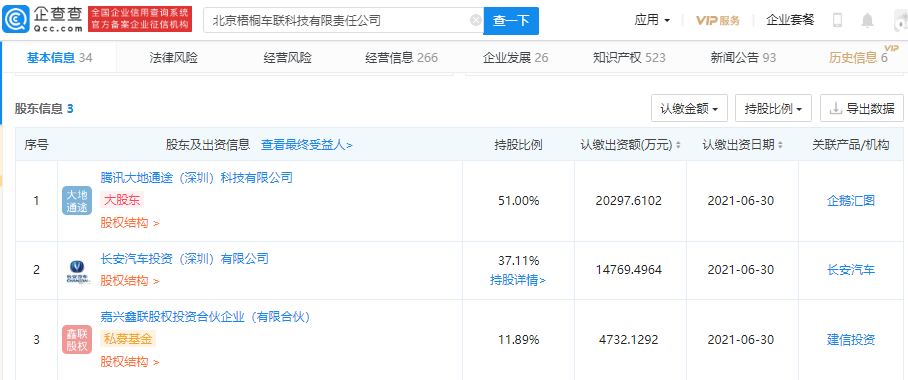The width and height of the screenshot is (908, 380).
Task: Click the 关联产品/机构 column header
Action: pyautogui.click(x=851, y=145)
